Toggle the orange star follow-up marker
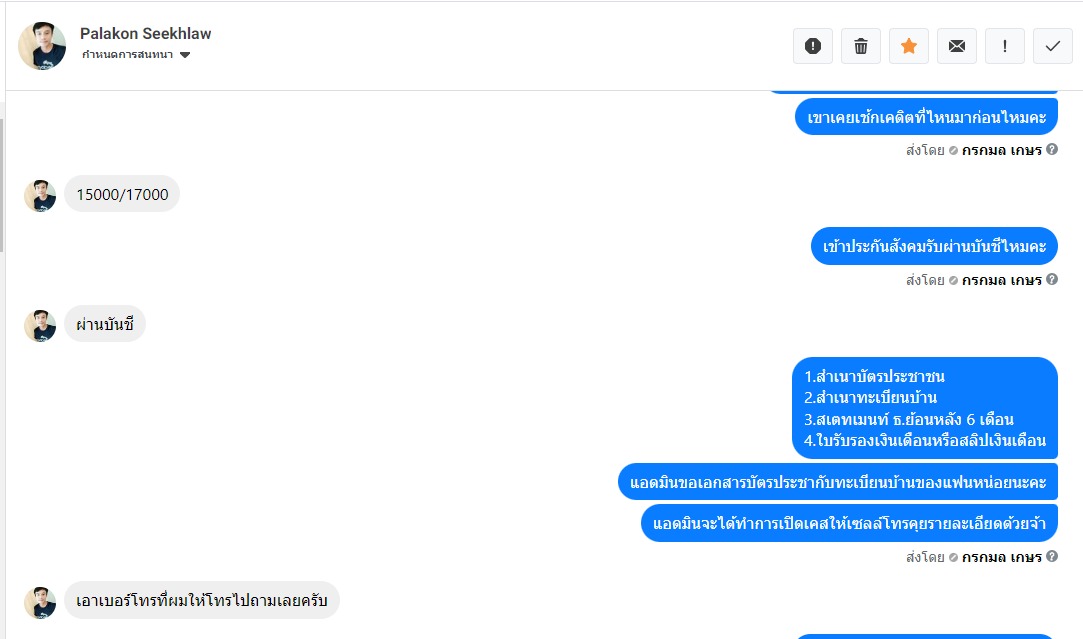 [909, 46]
